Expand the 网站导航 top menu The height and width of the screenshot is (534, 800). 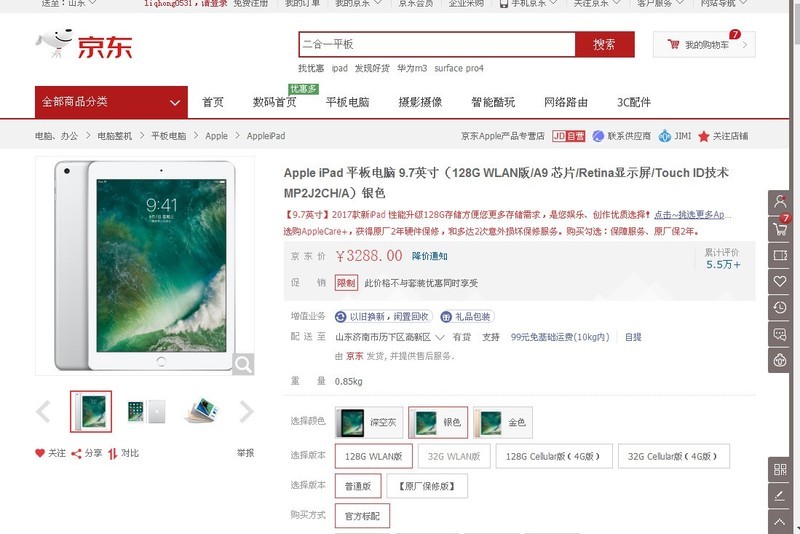[723, 4]
